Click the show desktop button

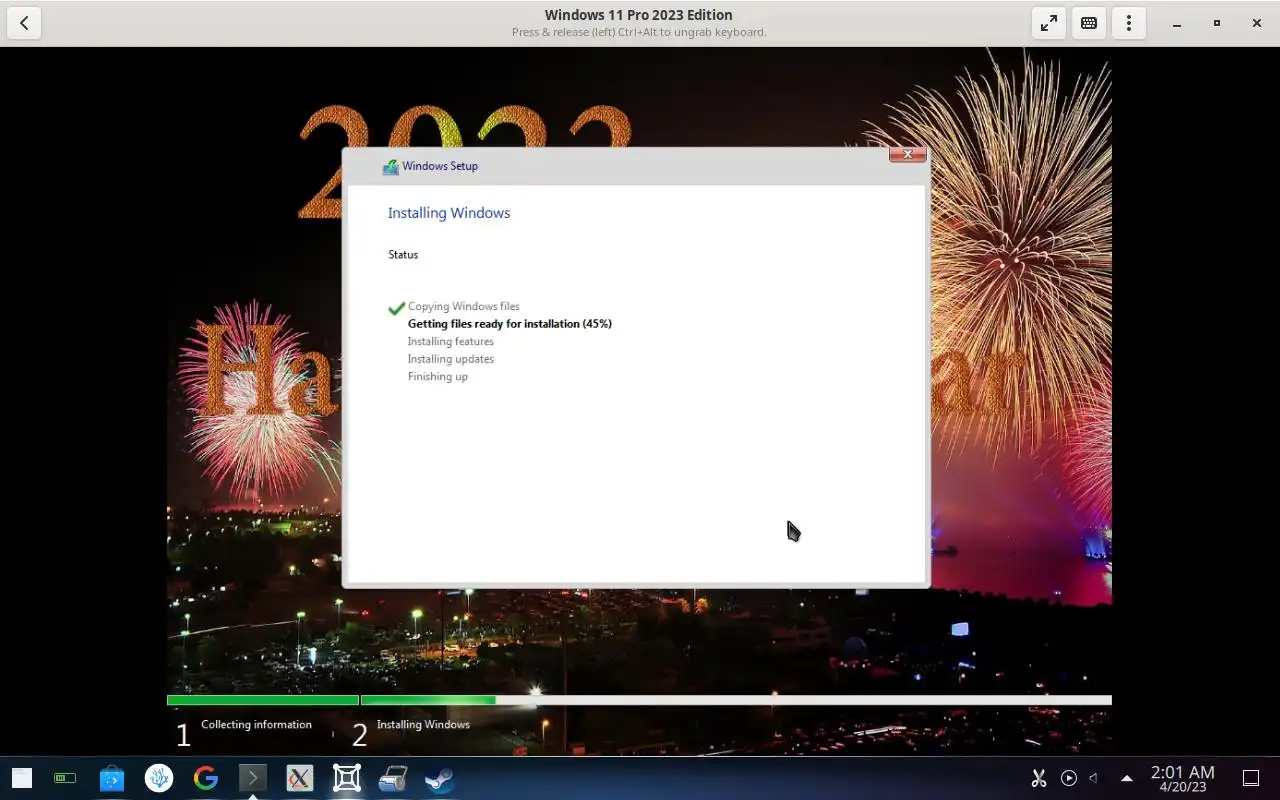click(1250, 778)
